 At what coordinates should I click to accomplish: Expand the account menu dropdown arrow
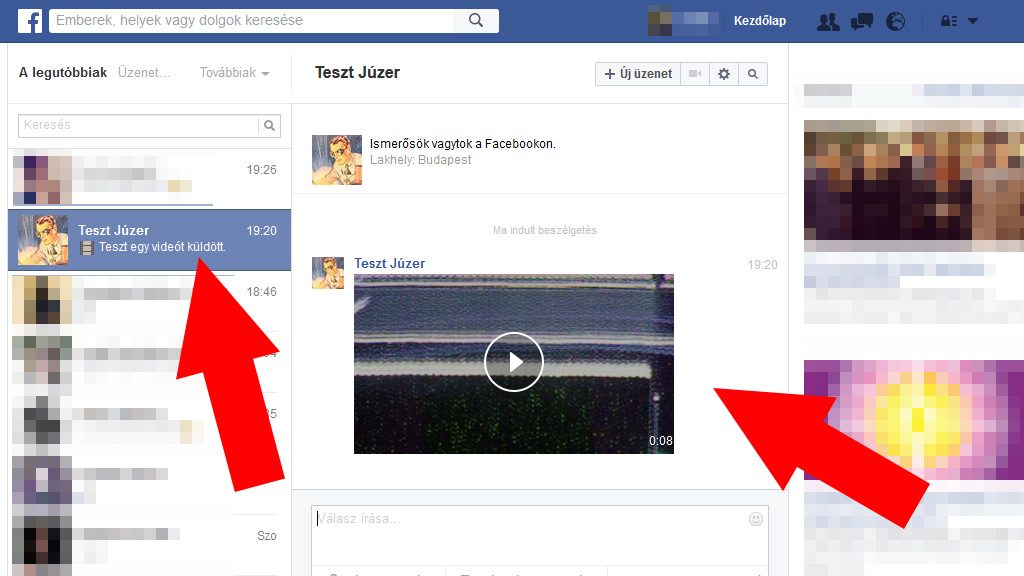(x=973, y=21)
